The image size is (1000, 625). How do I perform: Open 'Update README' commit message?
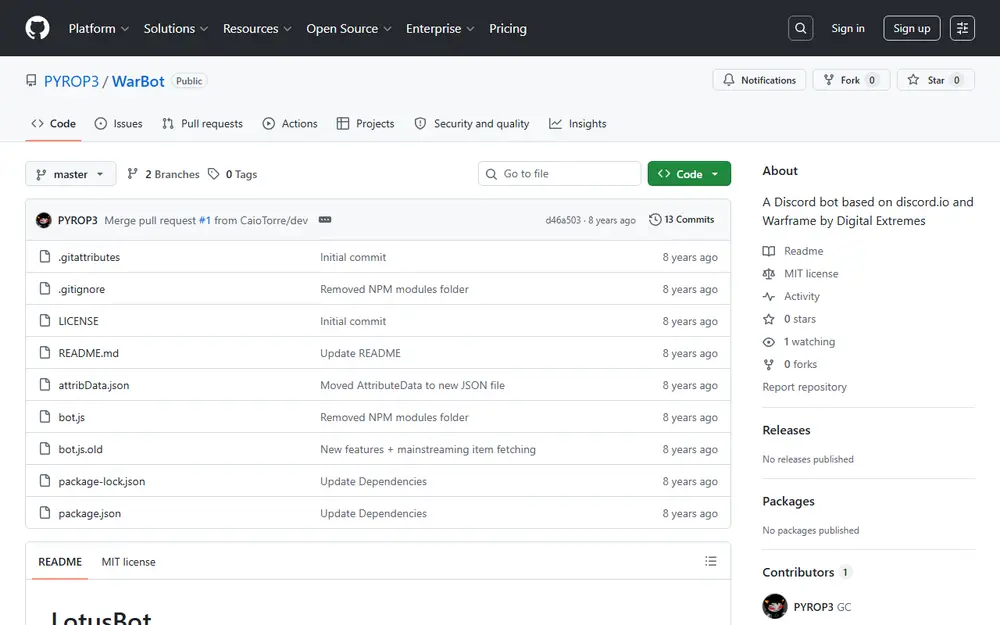pyautogui.click(x=360, y=353)
